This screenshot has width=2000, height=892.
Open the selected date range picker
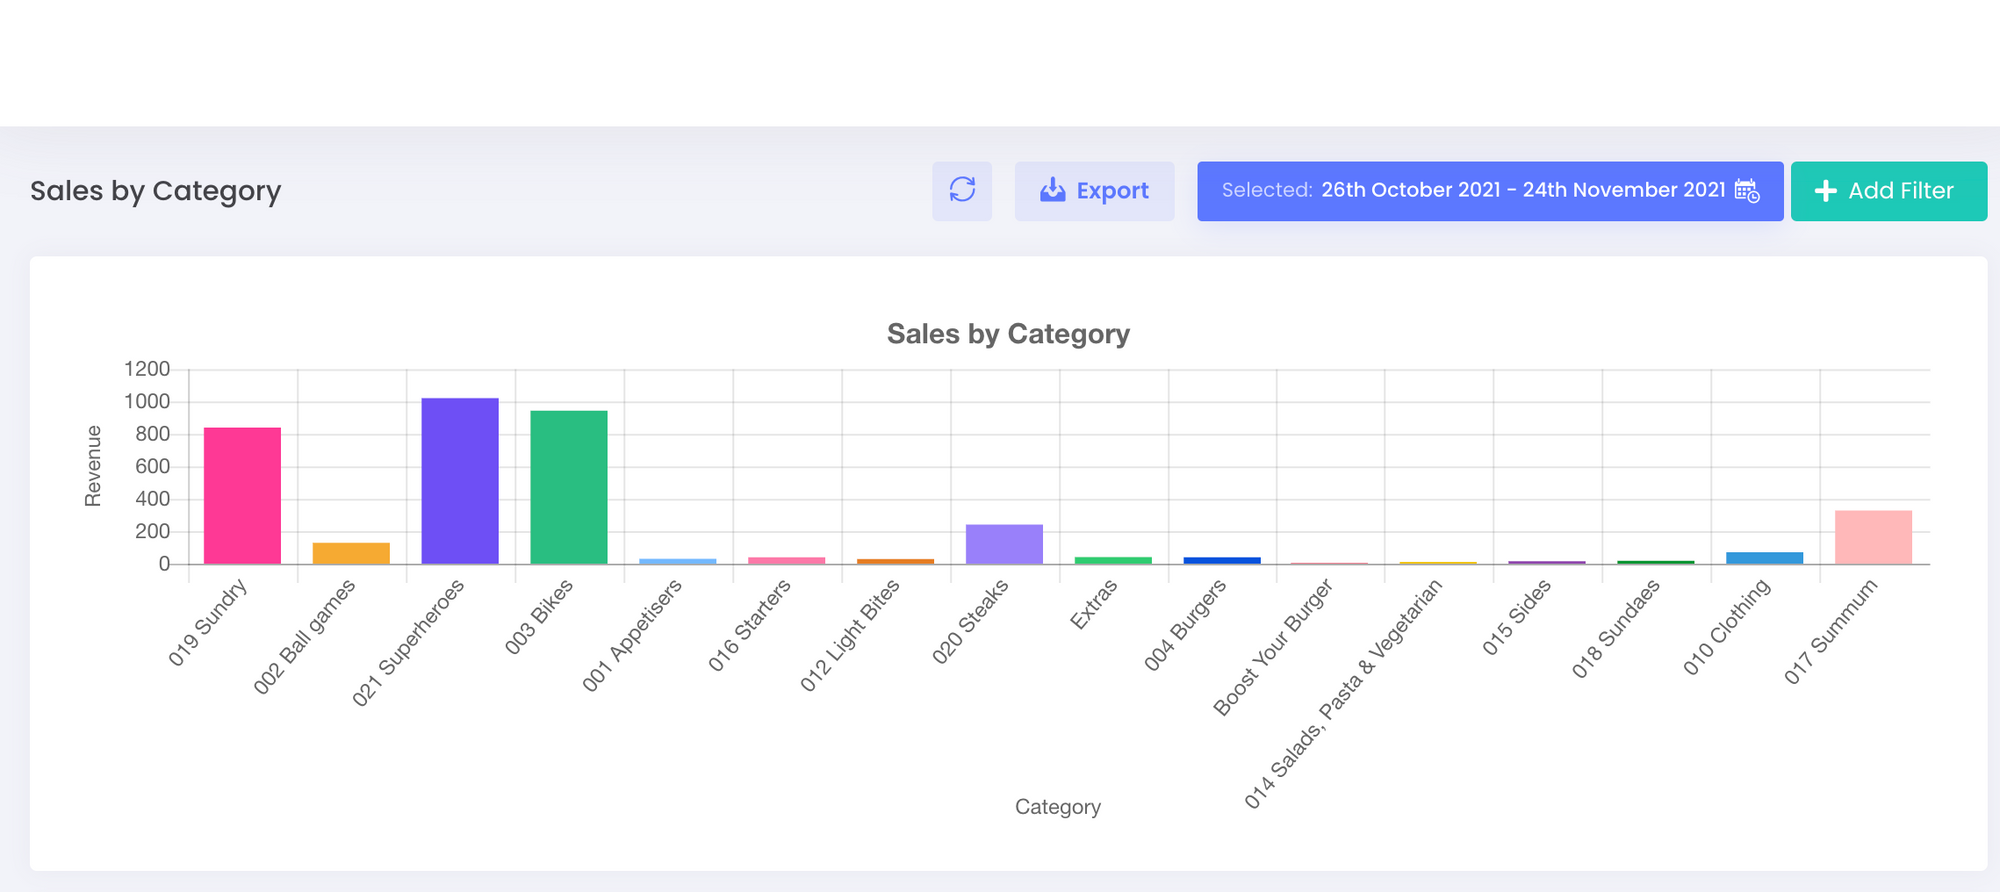point(1489,190)
